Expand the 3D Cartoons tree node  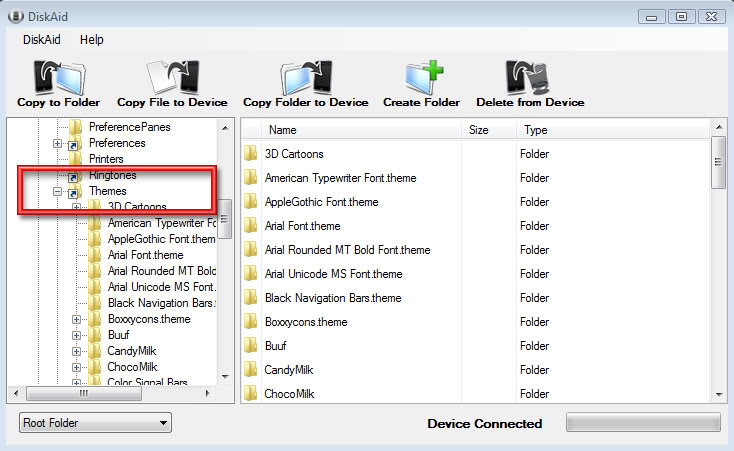(x=76, y=207)
